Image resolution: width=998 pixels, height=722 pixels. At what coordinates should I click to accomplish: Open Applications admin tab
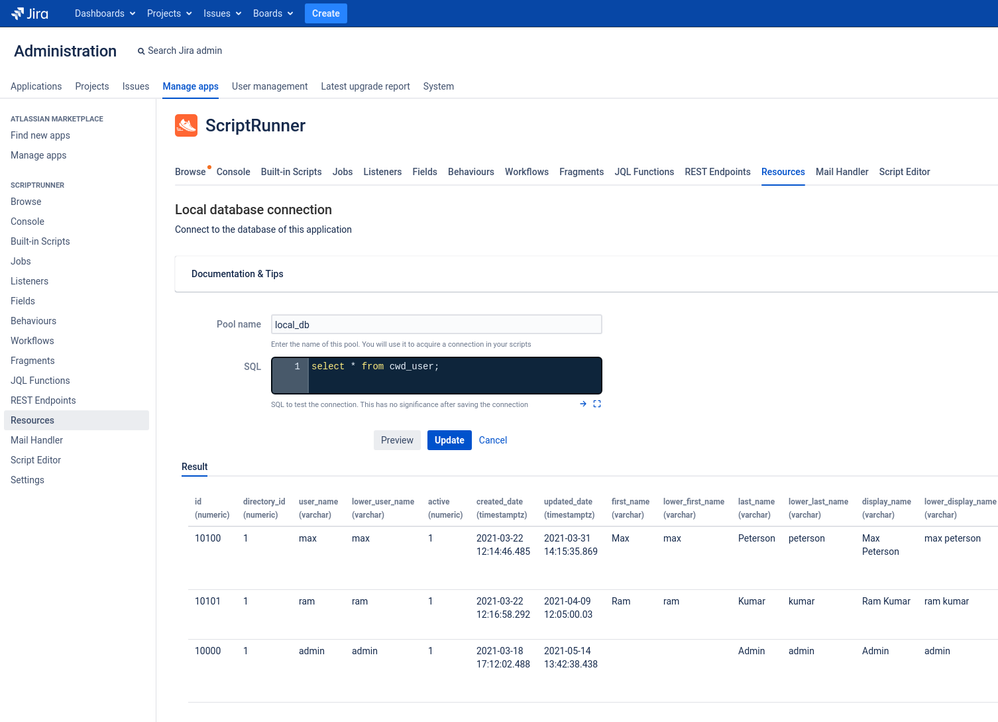tap(36, 86)
